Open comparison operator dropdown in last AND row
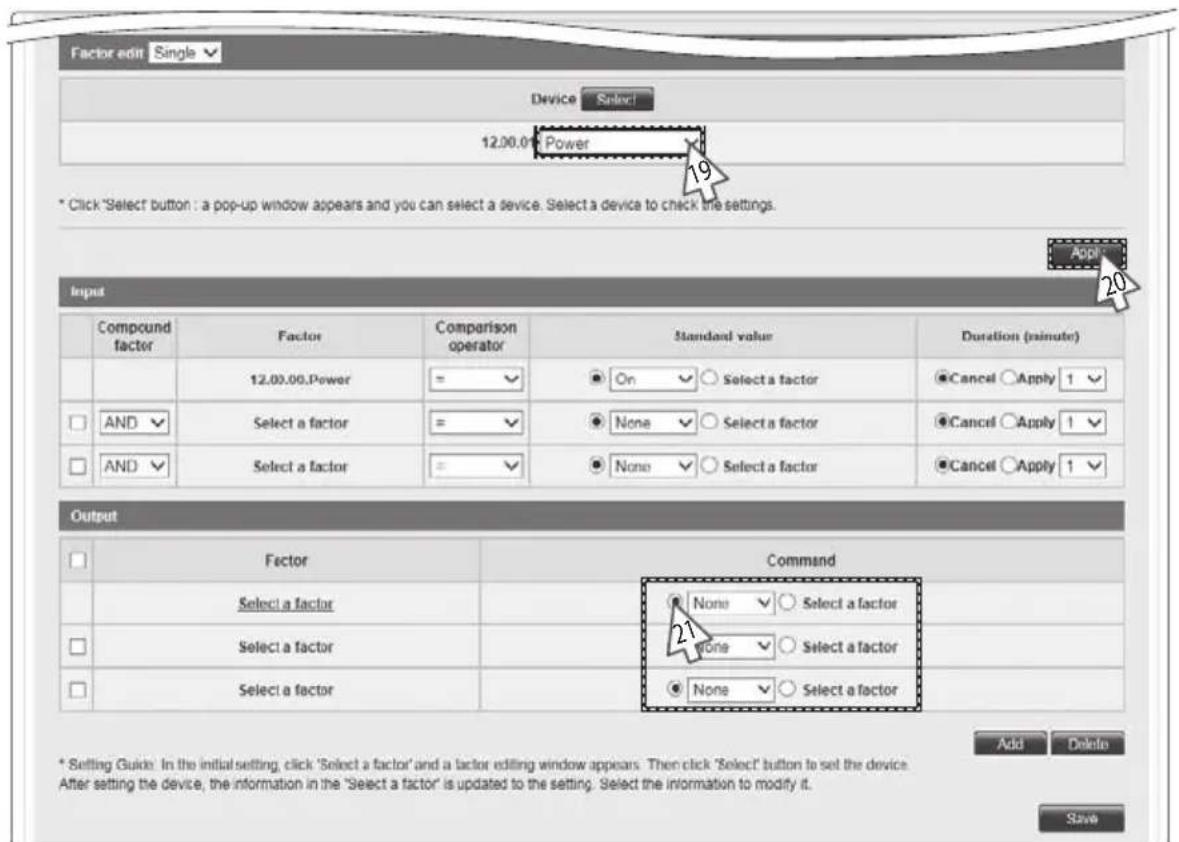The width and height of the screenshot is (1179, 842). click(x=476, y=466)
